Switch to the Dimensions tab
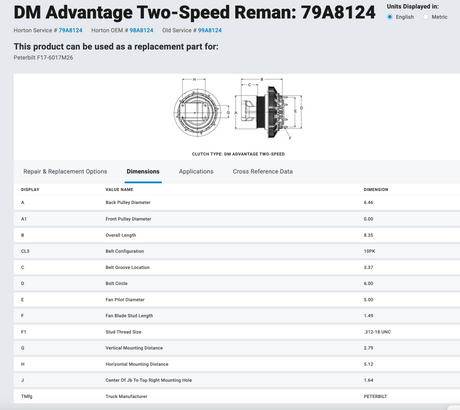460x410 pixels. 143,171
